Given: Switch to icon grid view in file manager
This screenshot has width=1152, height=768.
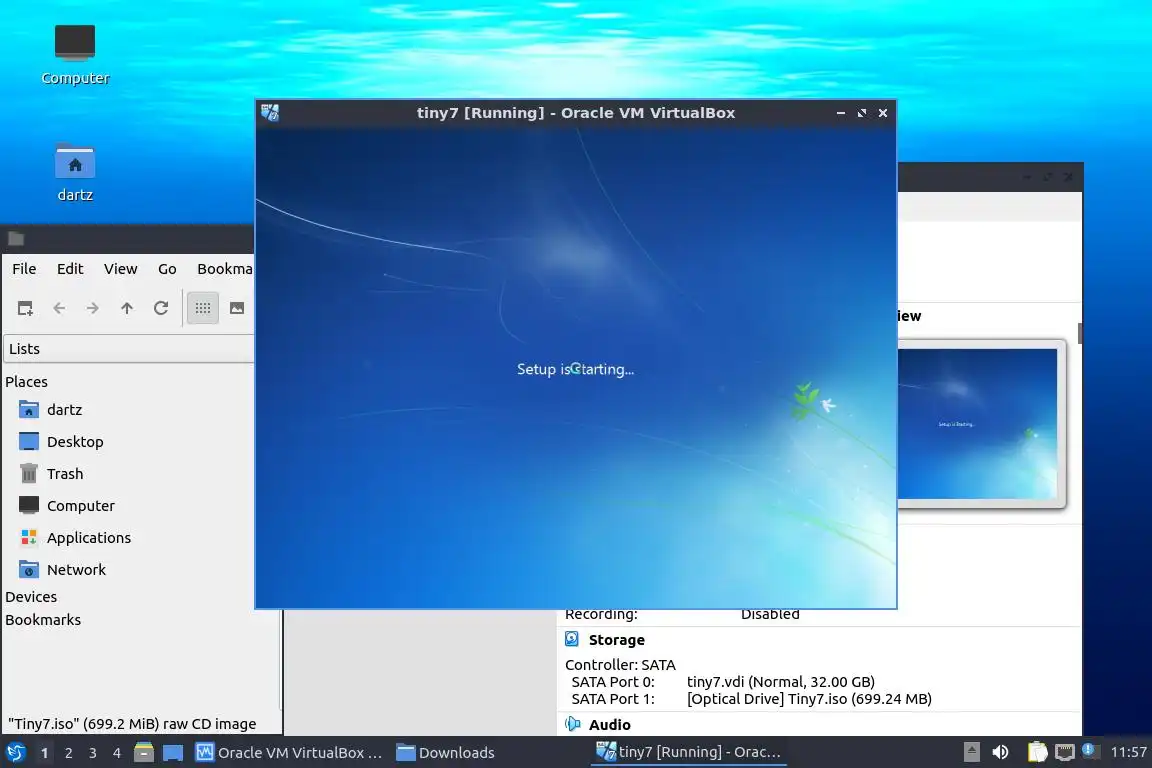Looking at the screenshot, I should (203, 308).
